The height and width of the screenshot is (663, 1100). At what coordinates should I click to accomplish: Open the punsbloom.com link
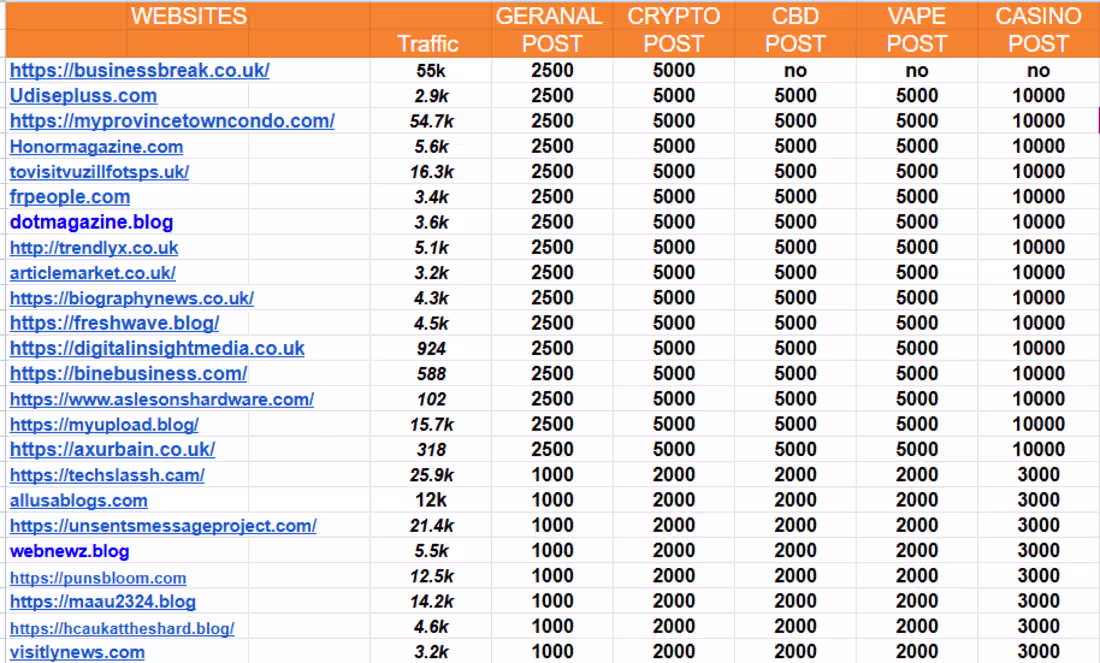pos(98,578)
